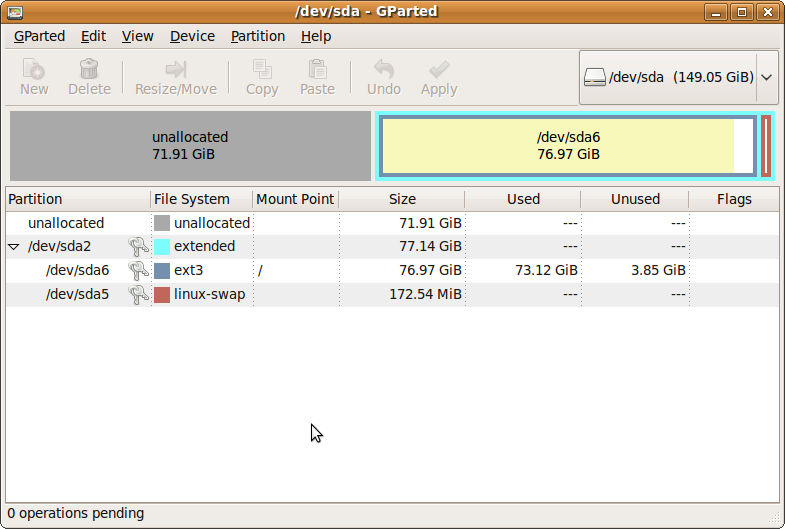Image resolution: width=785 pixels, height=529 pixels.
Task: Select the unallocated block in disk map
Action: (x=190, y=146)
